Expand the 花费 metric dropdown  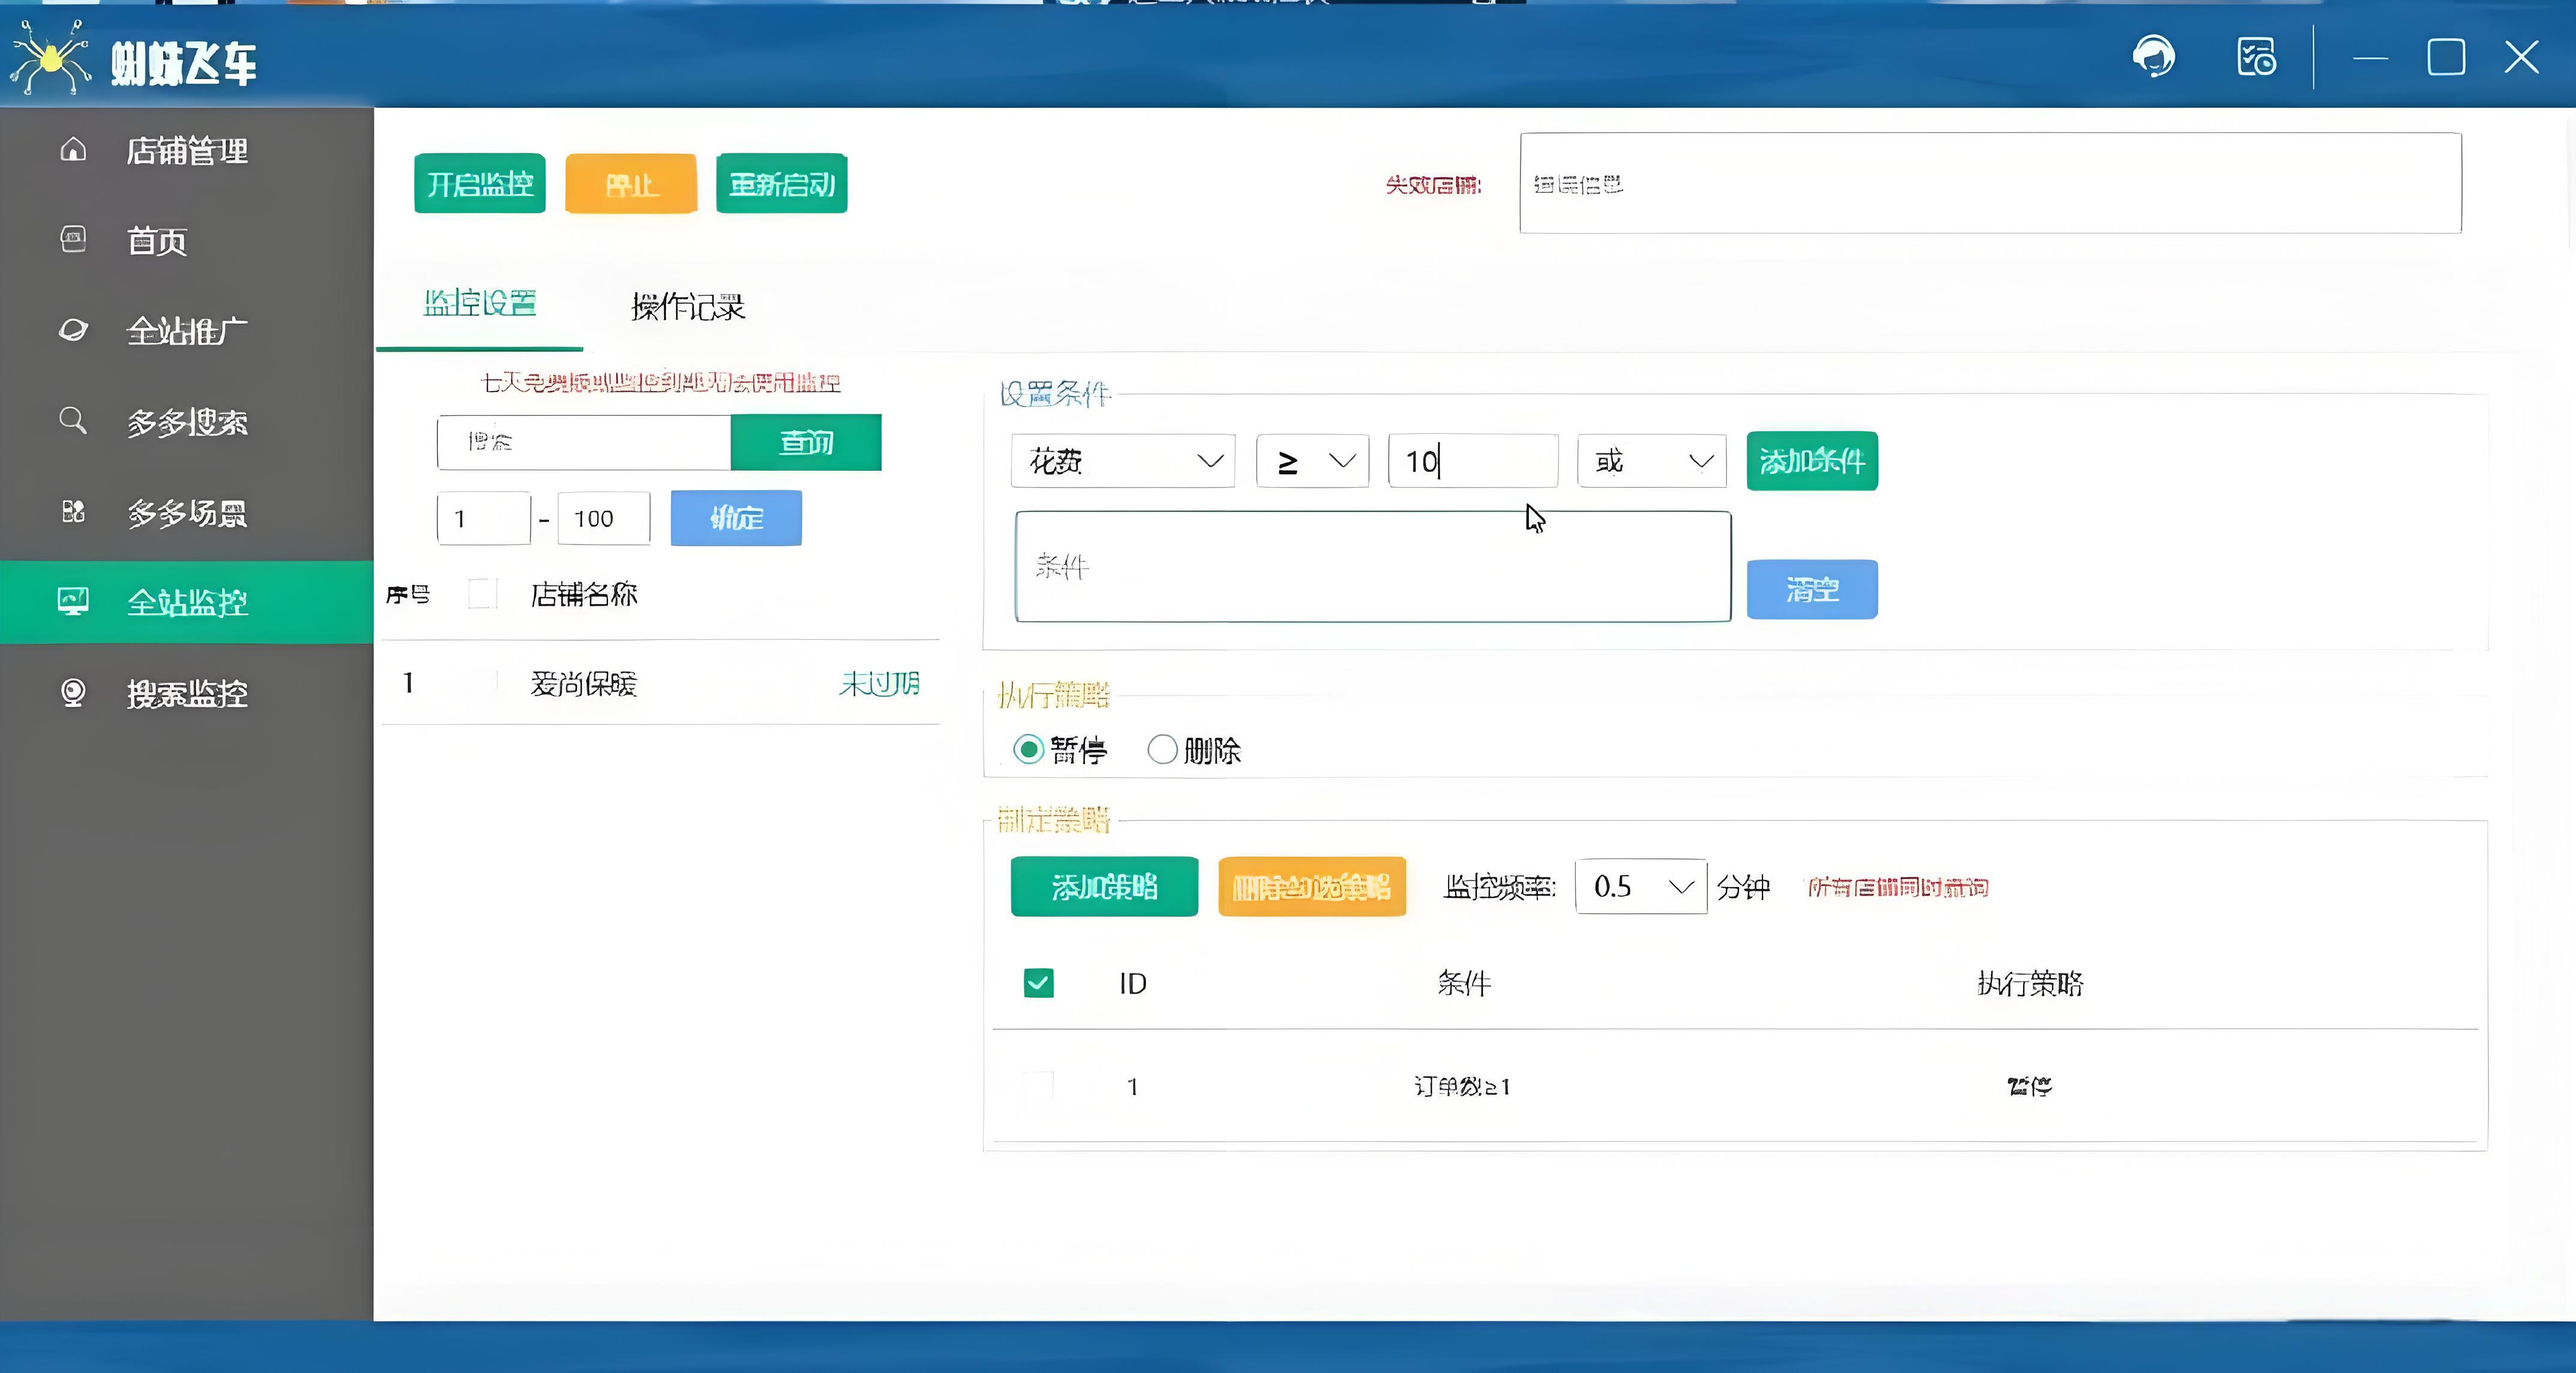[x=1123, y=461]
